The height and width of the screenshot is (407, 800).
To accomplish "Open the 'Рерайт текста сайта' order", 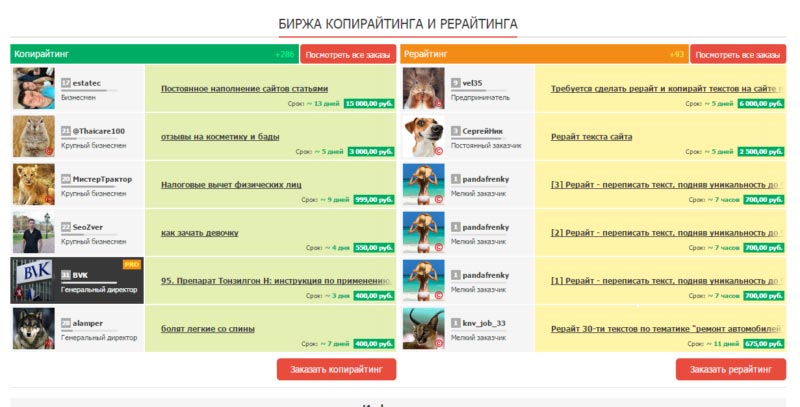I will coord(591,136).
